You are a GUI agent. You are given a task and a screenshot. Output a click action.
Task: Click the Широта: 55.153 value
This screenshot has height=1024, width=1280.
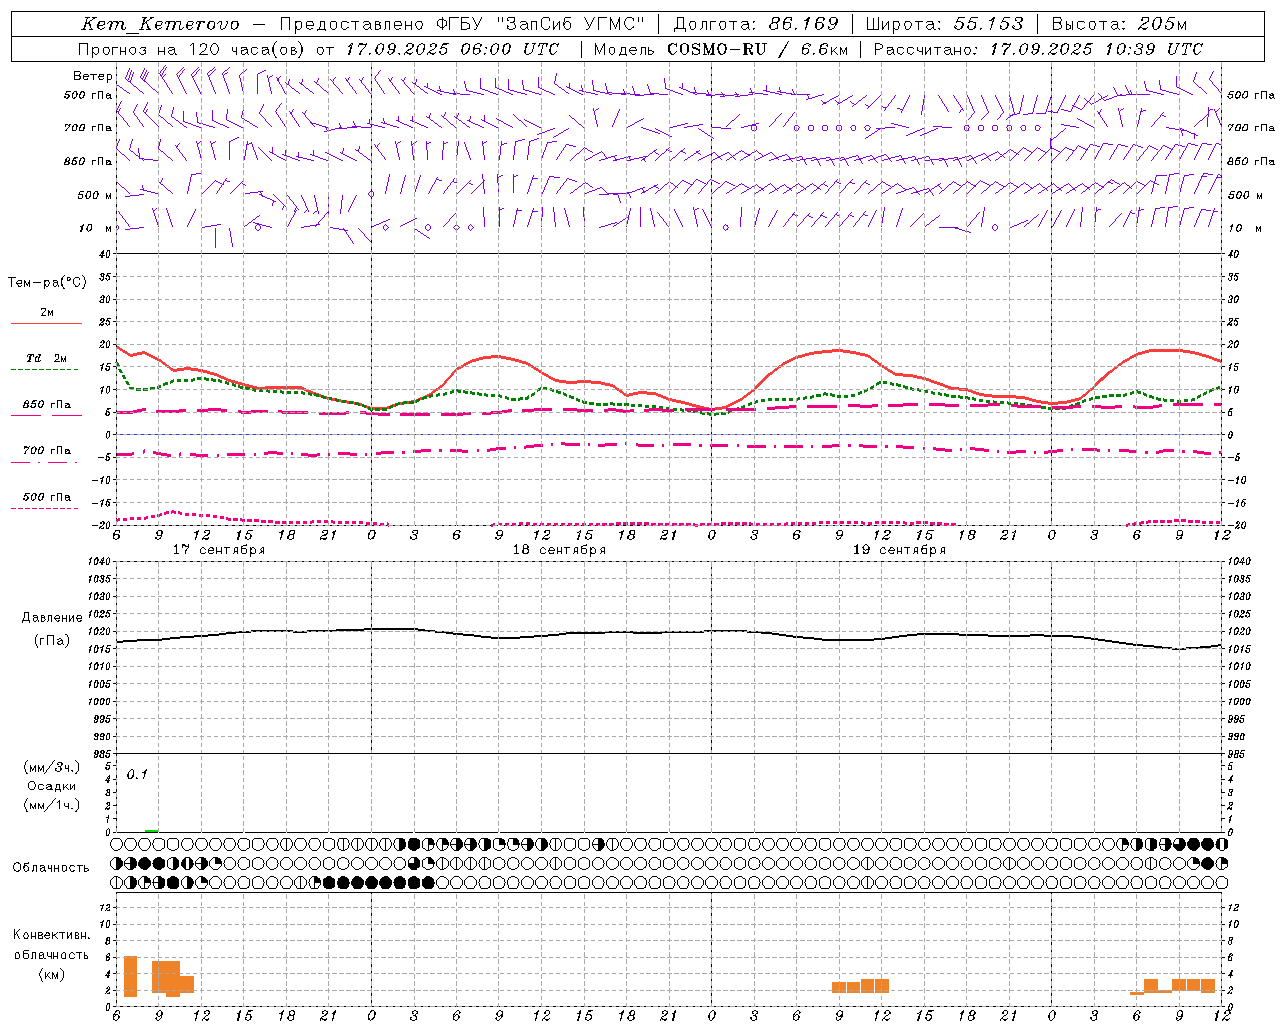[945, 24]
